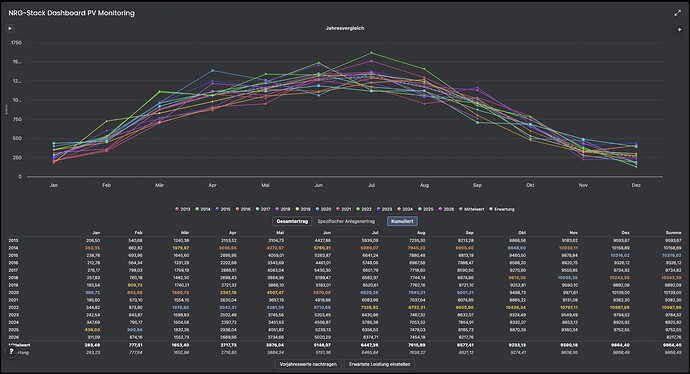The height and width of the screenshot is (374, 690).
Task: Toggle the 2019 series in the legend
Action: pos(303,209)
